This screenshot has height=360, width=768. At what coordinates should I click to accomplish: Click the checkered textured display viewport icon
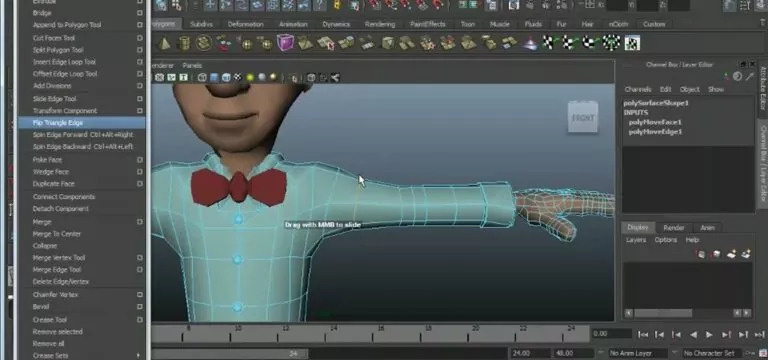click(238, 77)
